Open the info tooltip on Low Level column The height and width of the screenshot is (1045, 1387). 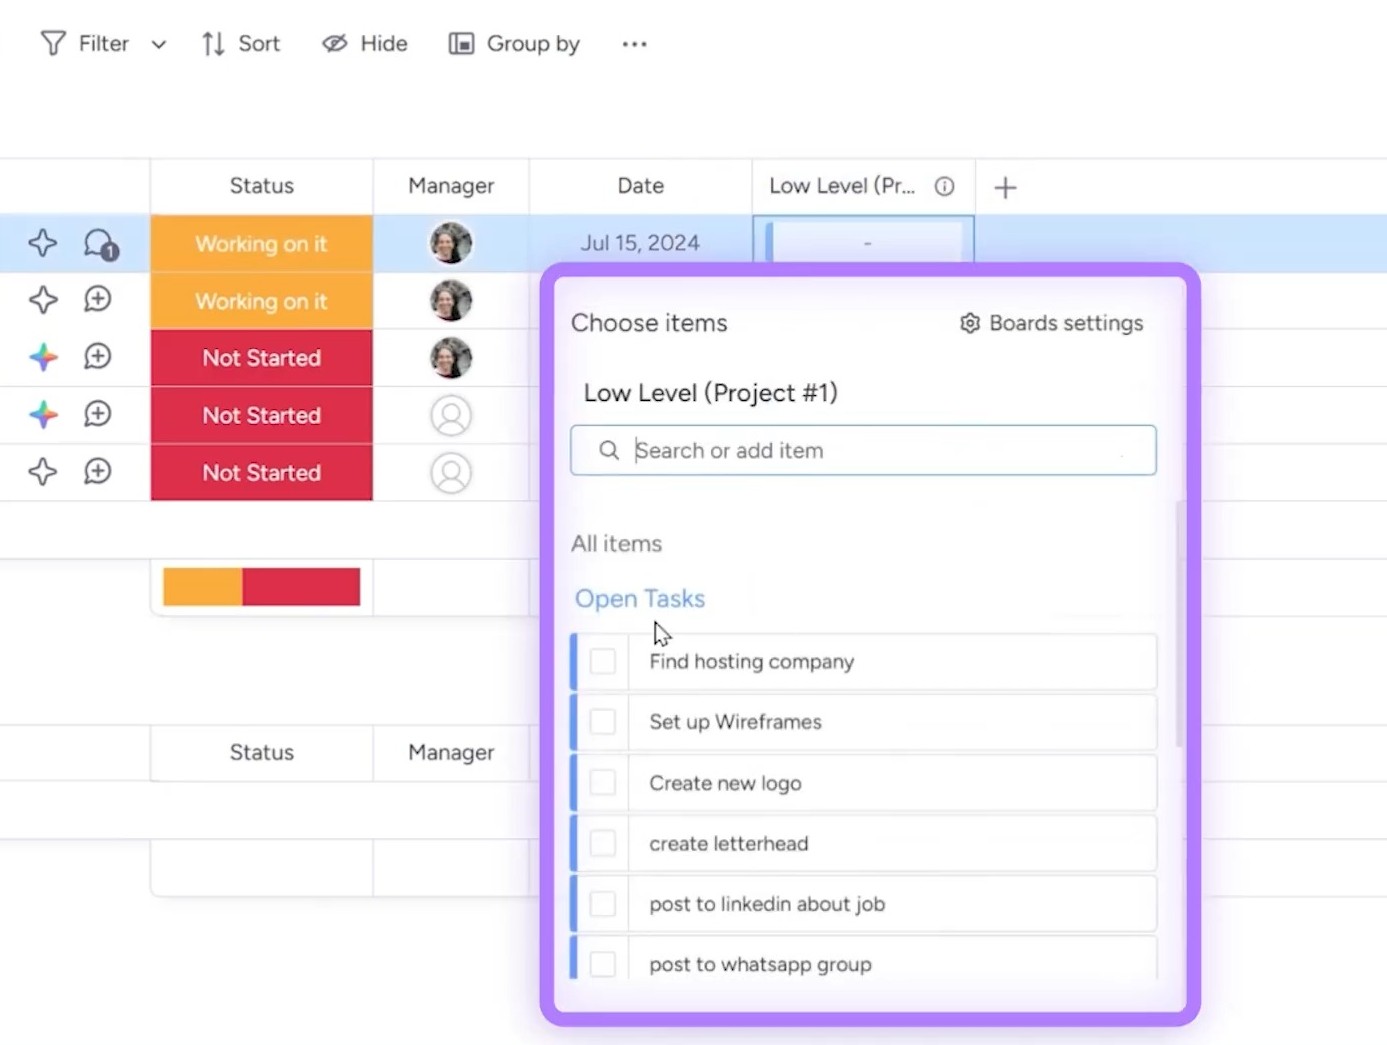[x=944, y=186]
